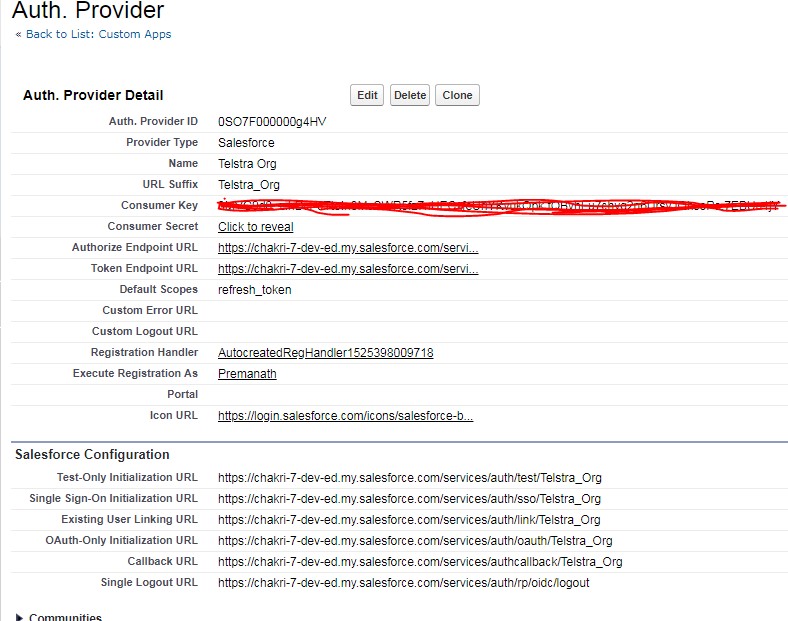Select the Single Sign-On Initialization URL value

pyautogui.click(x=409, y=499)
